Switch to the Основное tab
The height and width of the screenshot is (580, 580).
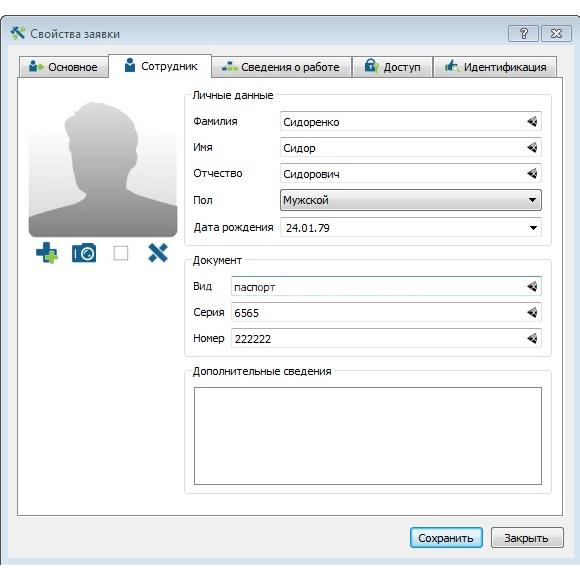(x=64, y=67)
